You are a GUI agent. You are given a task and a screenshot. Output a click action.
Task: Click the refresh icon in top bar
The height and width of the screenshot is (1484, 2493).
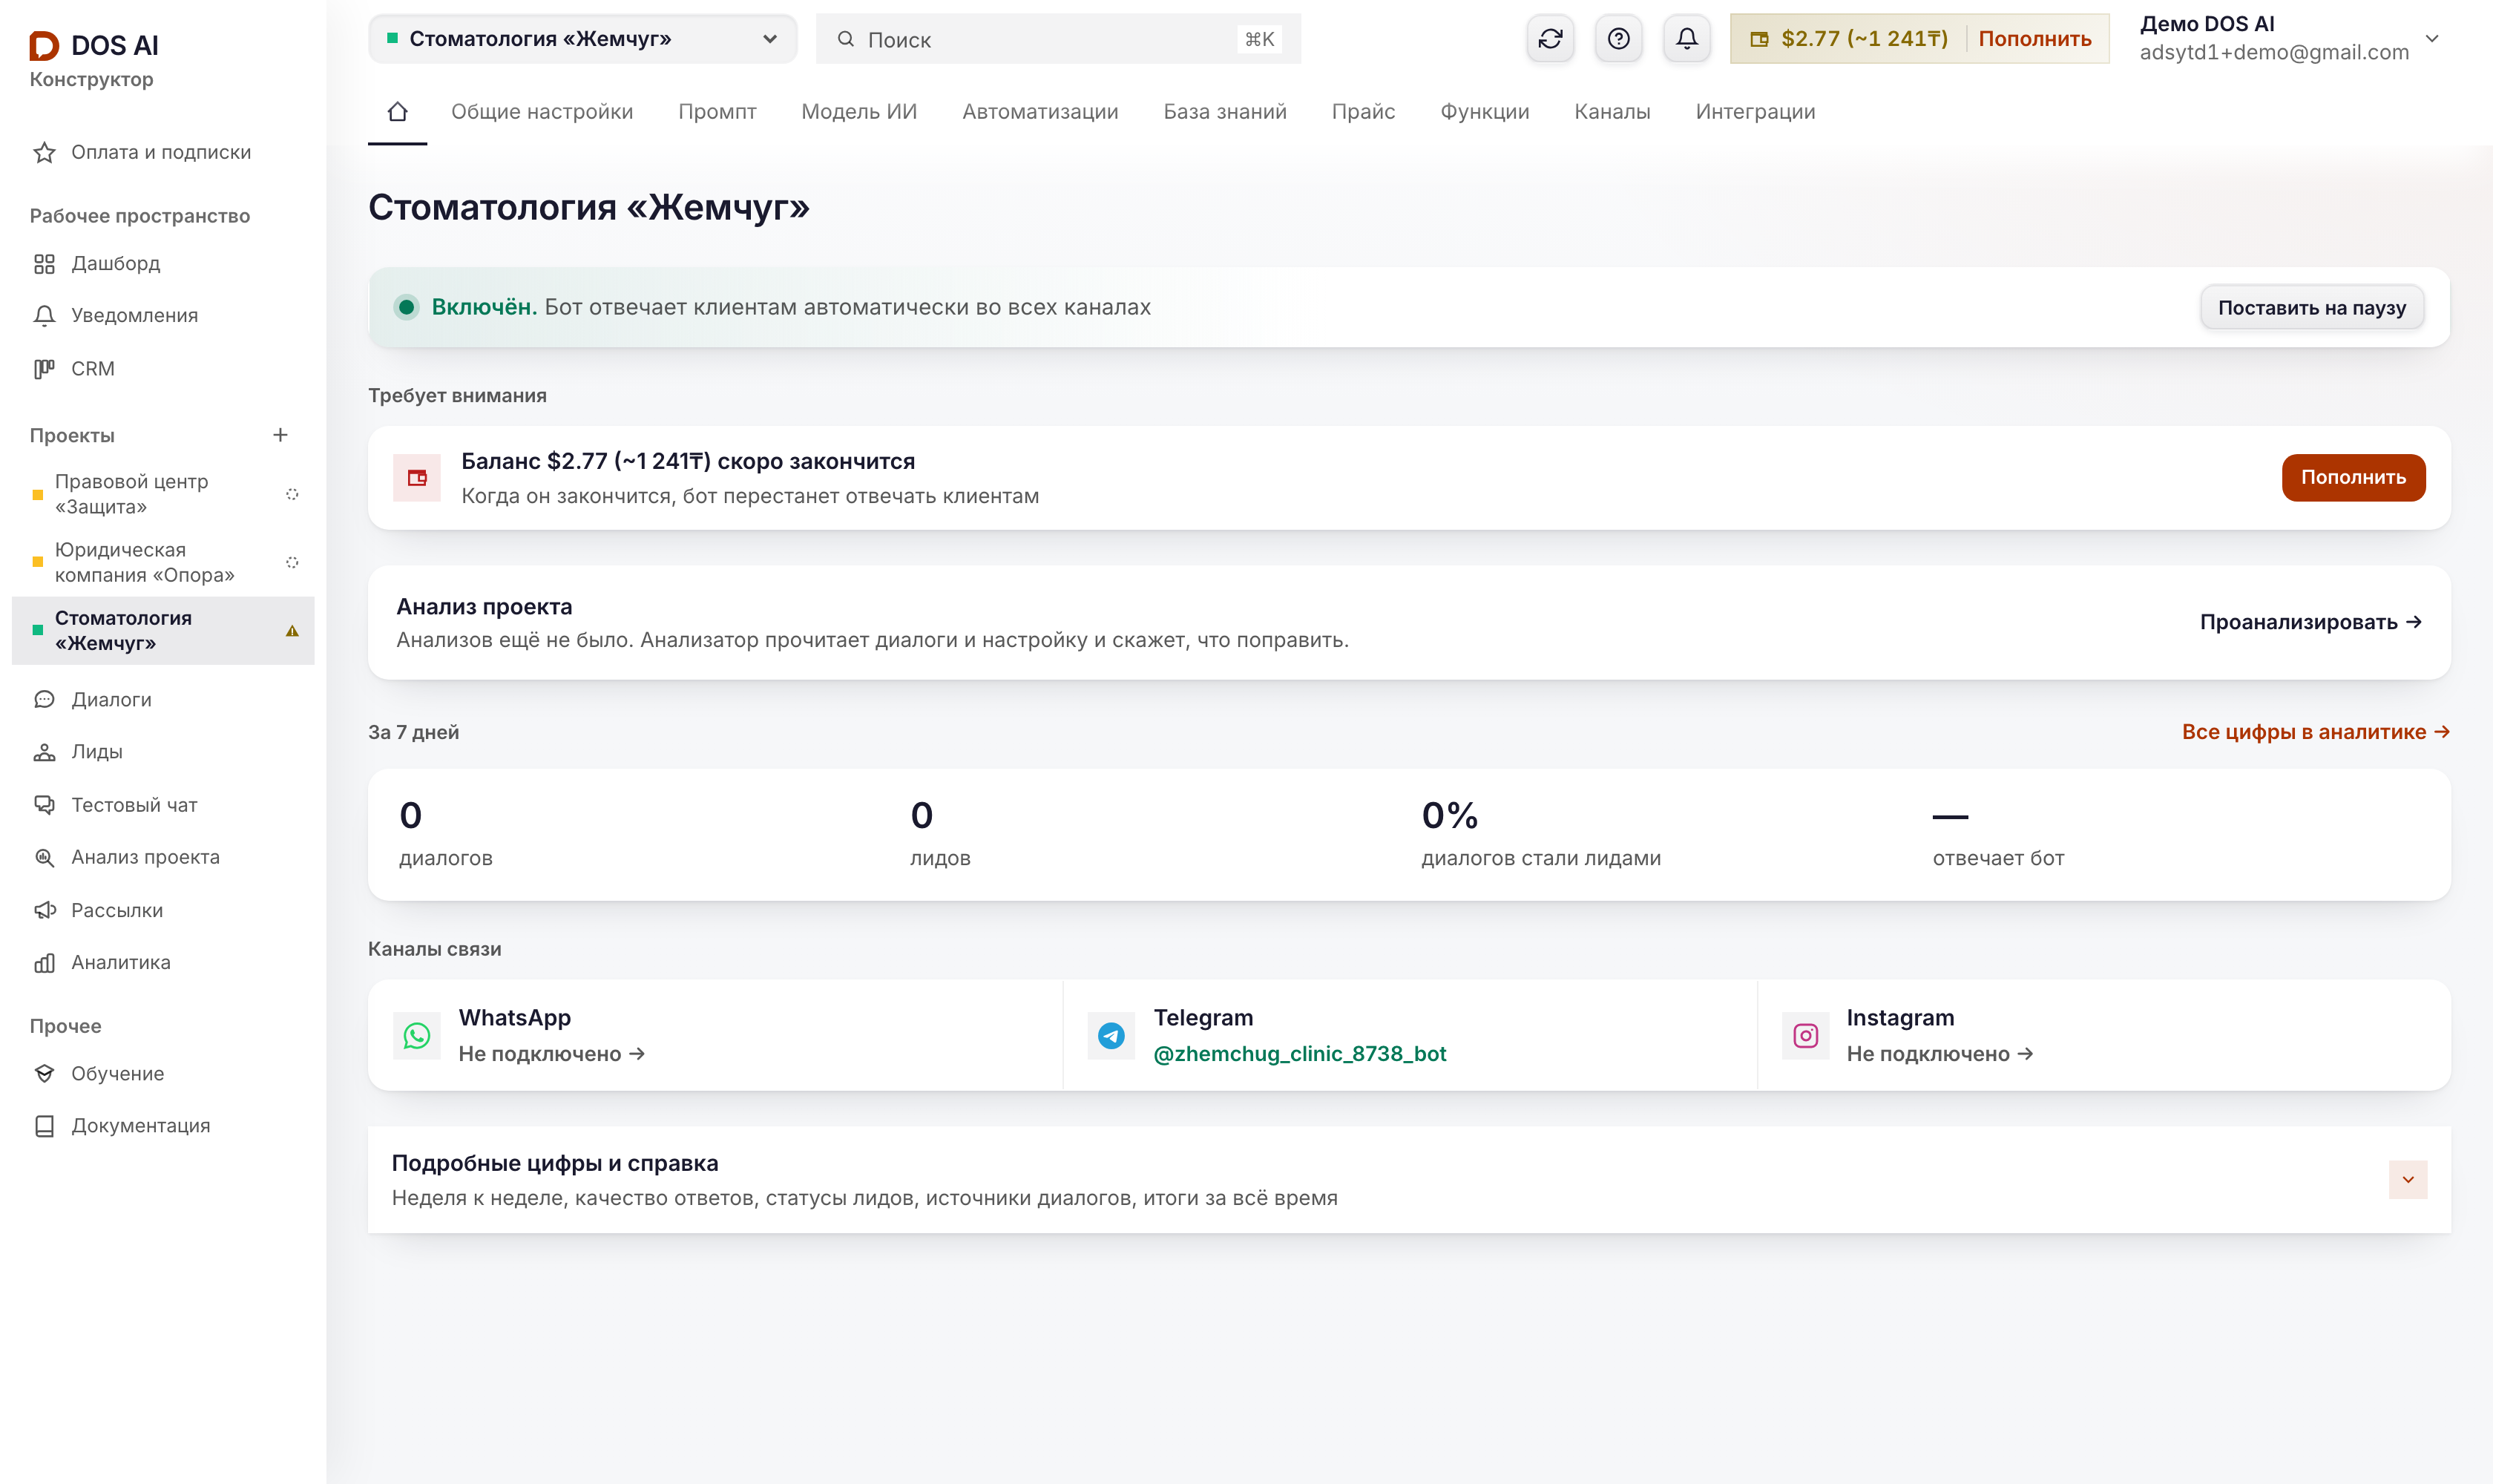[x=1550, y=39]
